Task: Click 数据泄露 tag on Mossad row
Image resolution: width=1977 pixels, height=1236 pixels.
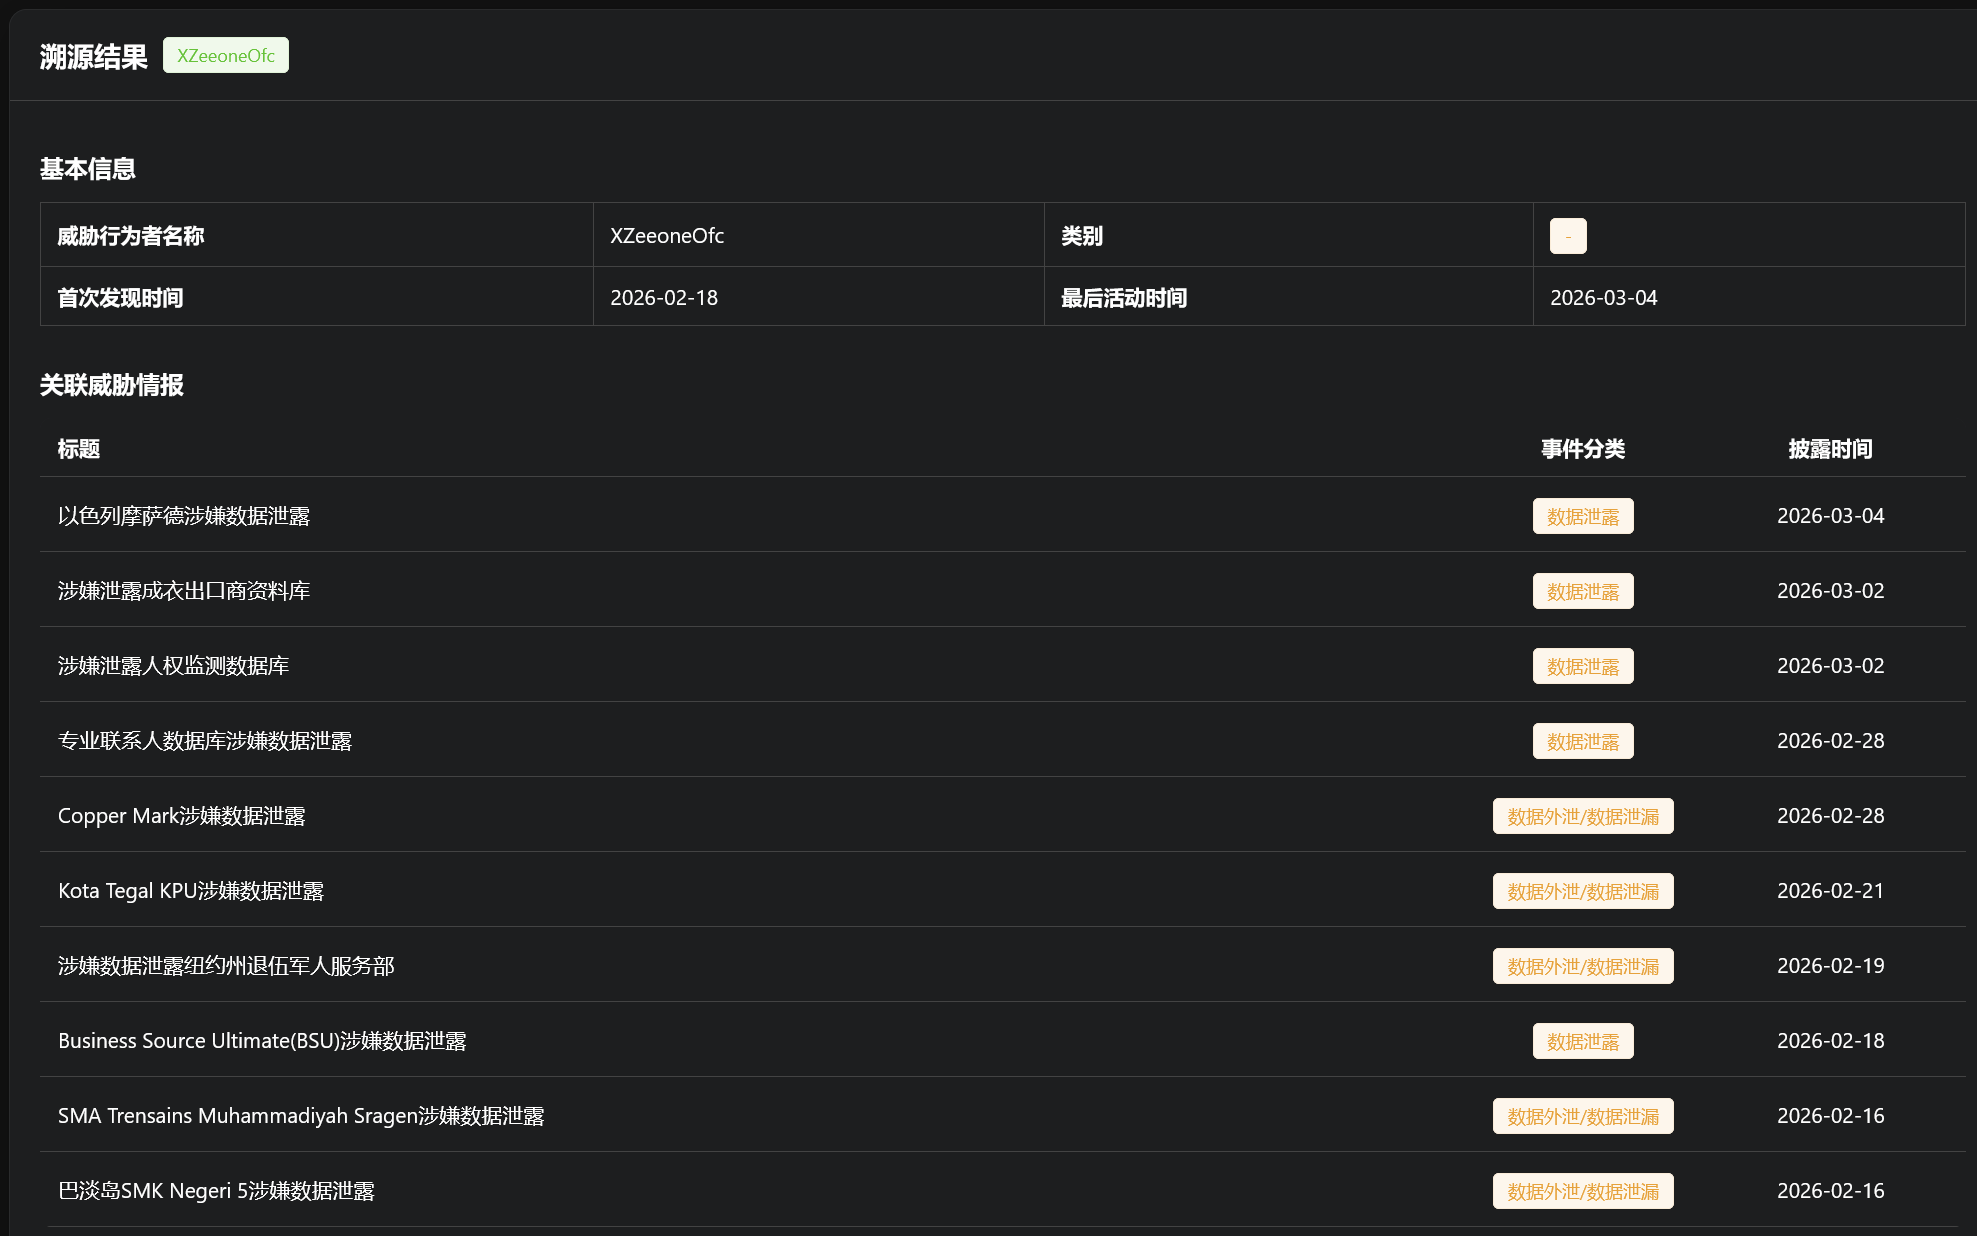Action: [1582, 516]
